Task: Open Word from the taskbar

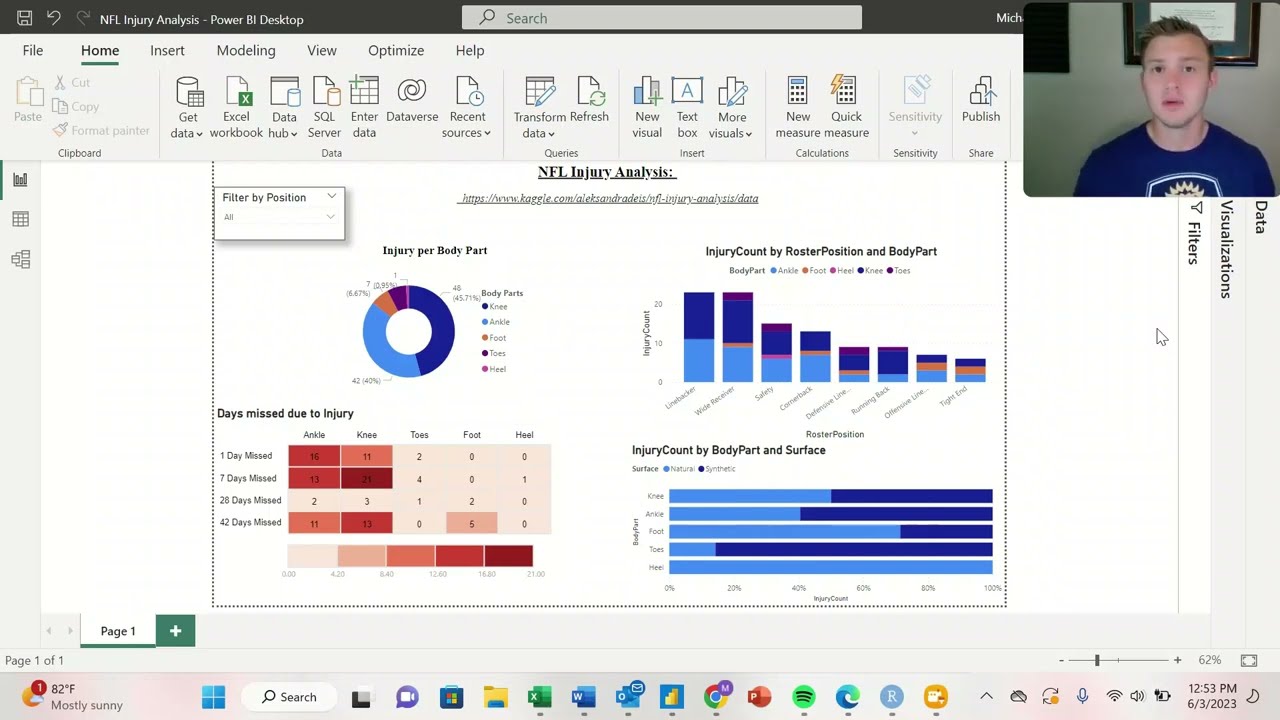Action: pos(584,697)
